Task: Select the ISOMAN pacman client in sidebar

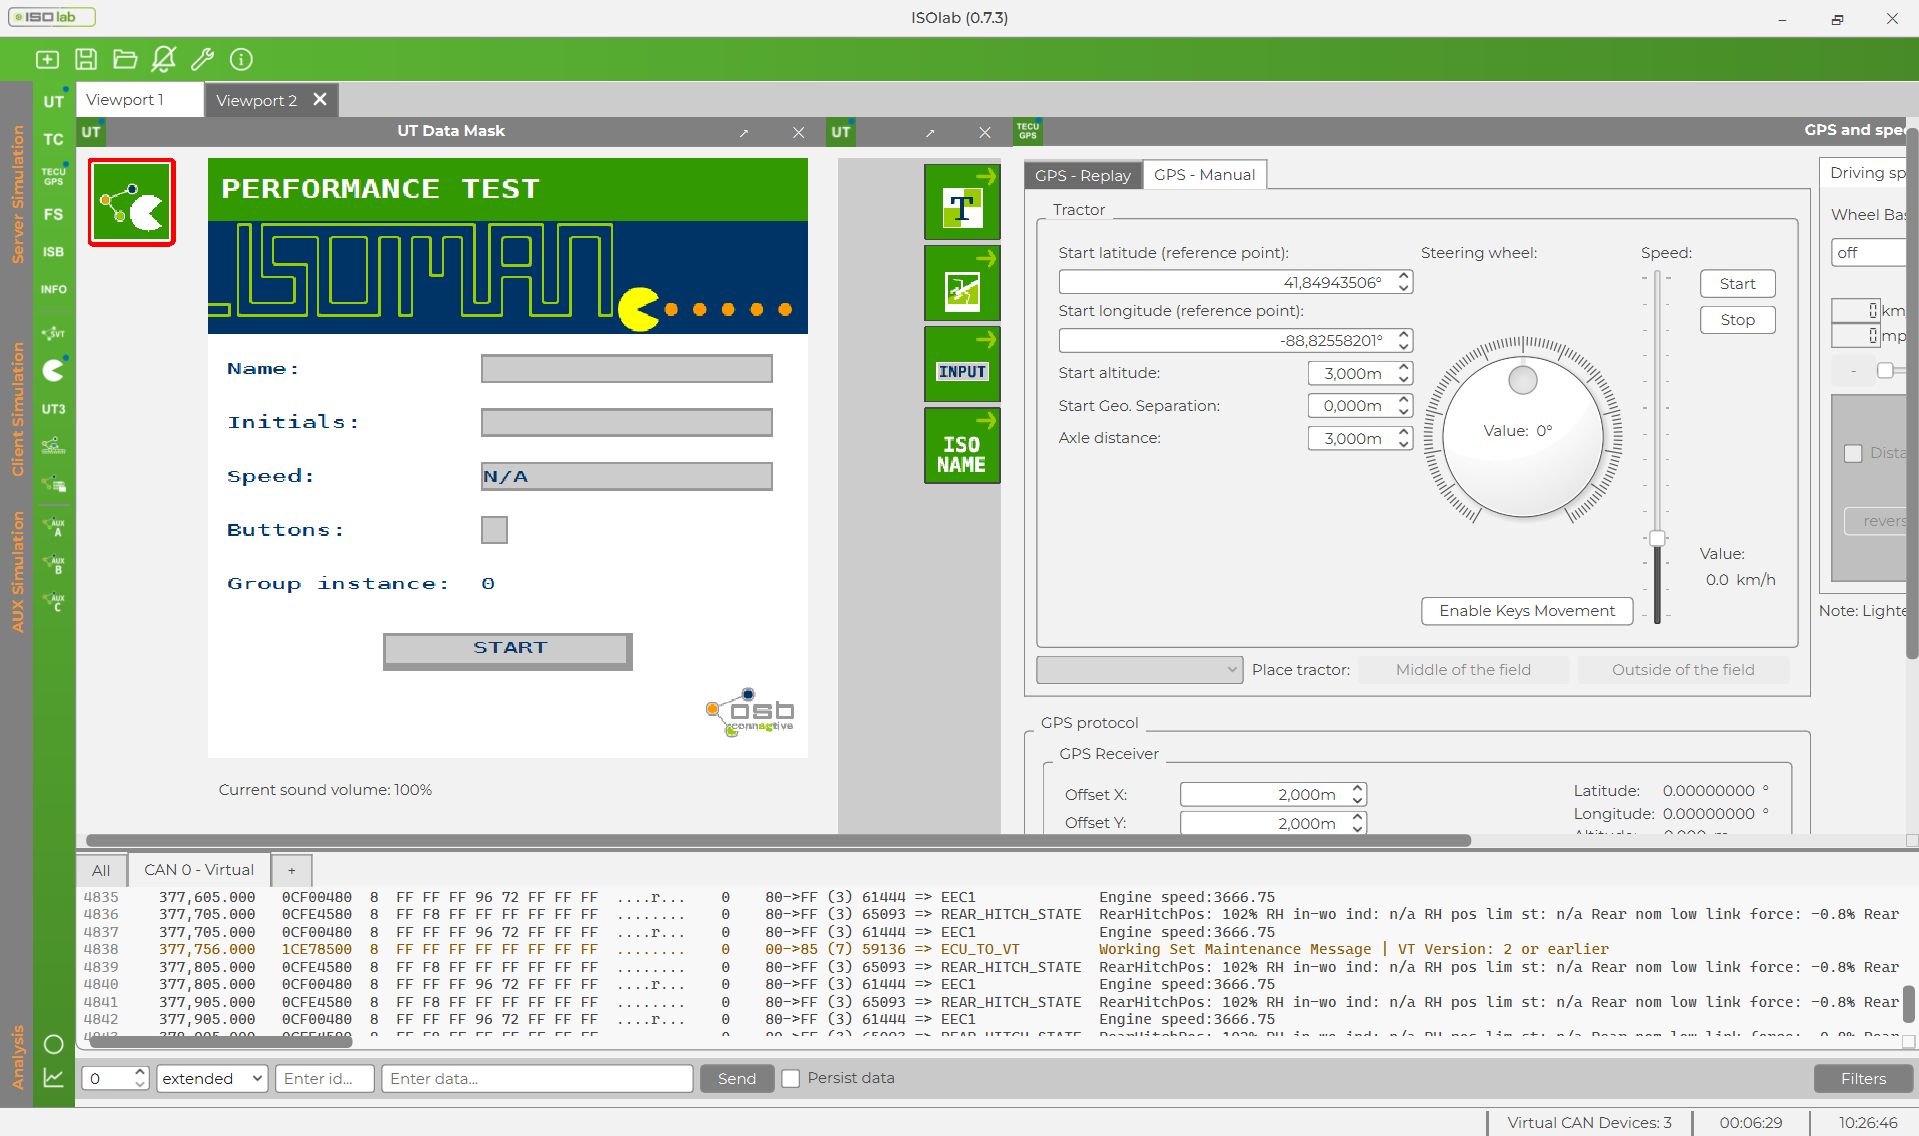Action: click(x=54, y=370)
